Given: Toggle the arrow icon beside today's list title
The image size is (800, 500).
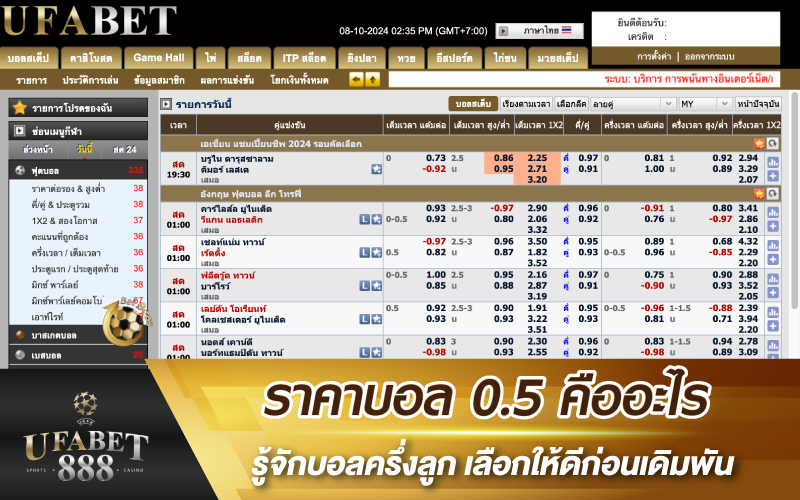Looking at the screenshot, I should pyautogui.click(x=166, y=103).
